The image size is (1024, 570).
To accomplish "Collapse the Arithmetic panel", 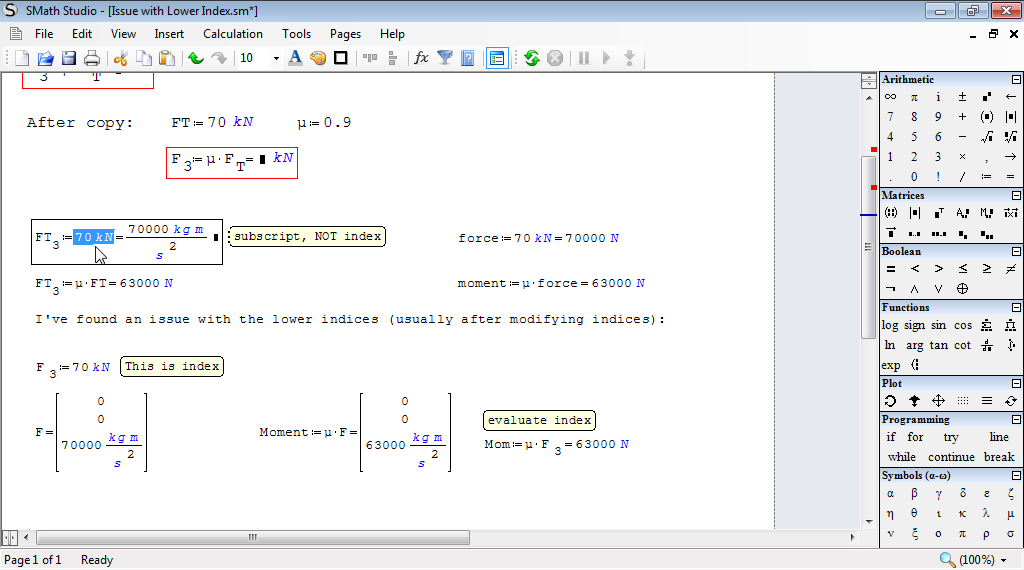I will coord(1016,80).
